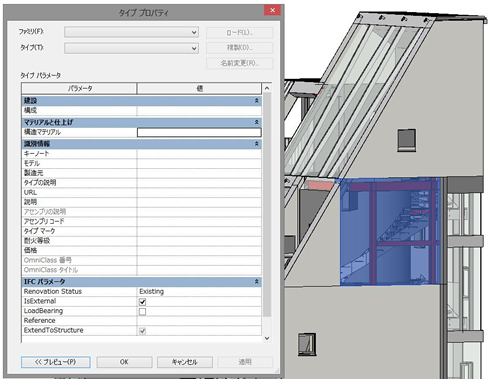Open the タイプ(T) type dropdown
Screen dimensions: 500x379
(131, 48)
